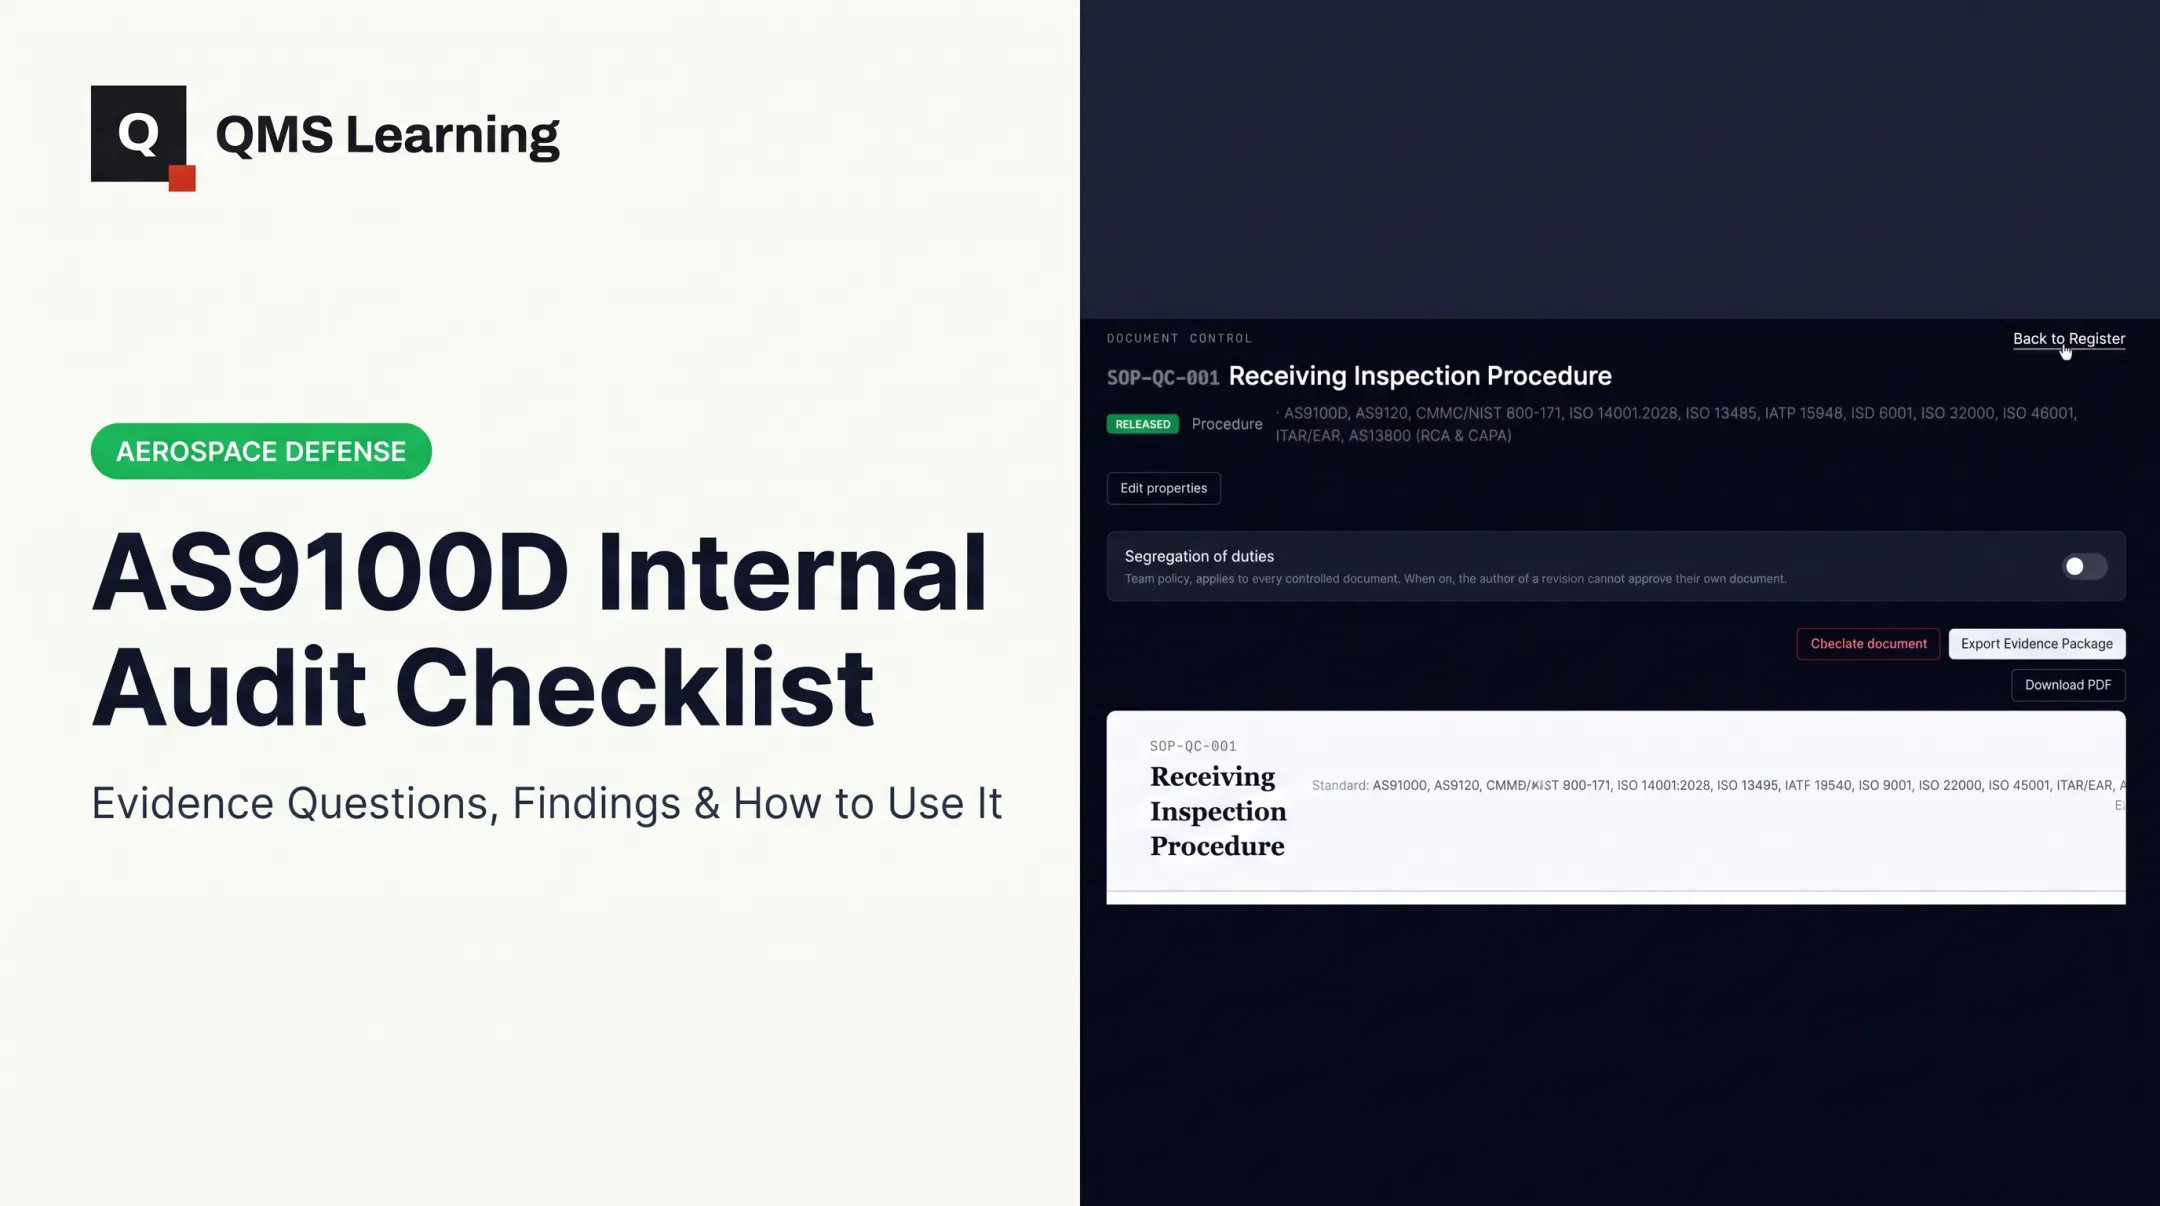Click the AS9100D Internal Audit Checklist headline

539,630
